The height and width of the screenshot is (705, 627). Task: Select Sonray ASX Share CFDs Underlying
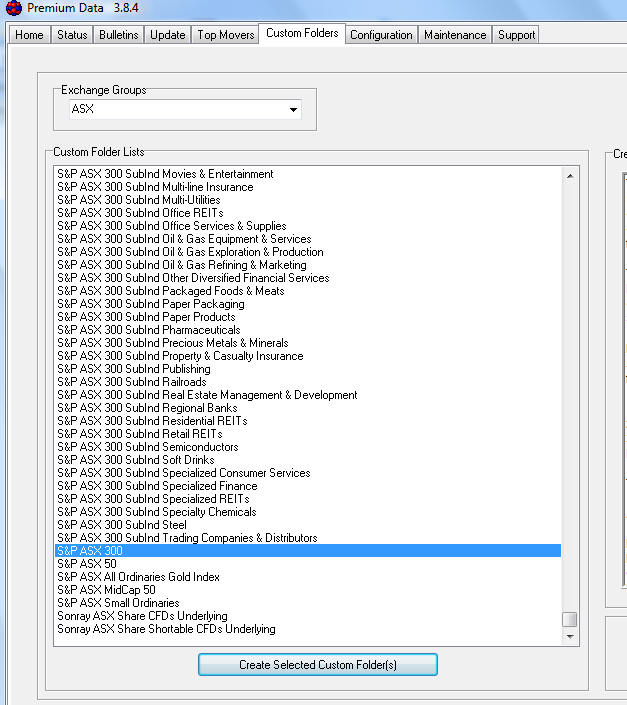(x=308, y=616)
